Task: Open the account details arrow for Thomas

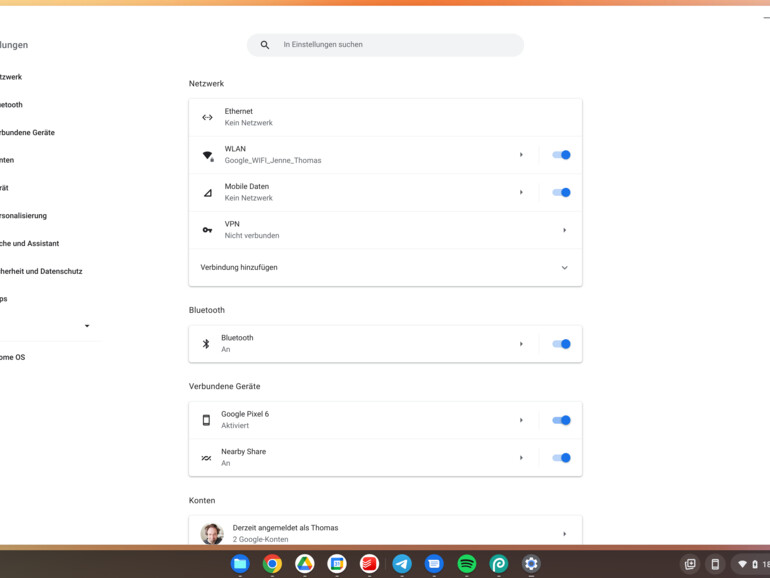Action: (565, 534)
